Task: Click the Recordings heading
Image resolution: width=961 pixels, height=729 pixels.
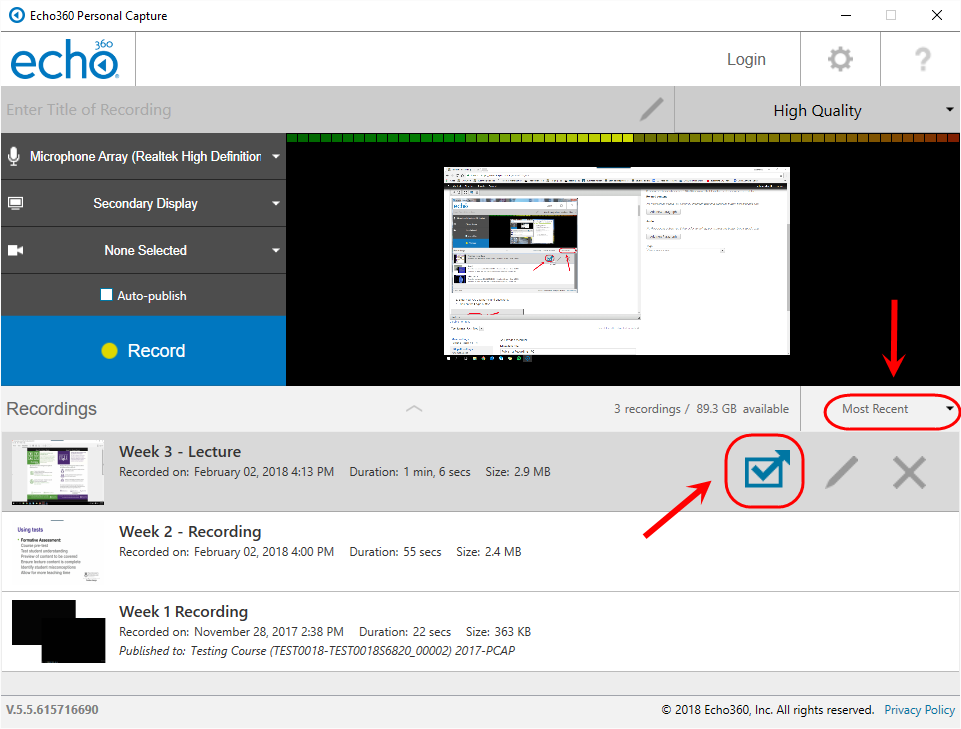Action: (51, 409)
